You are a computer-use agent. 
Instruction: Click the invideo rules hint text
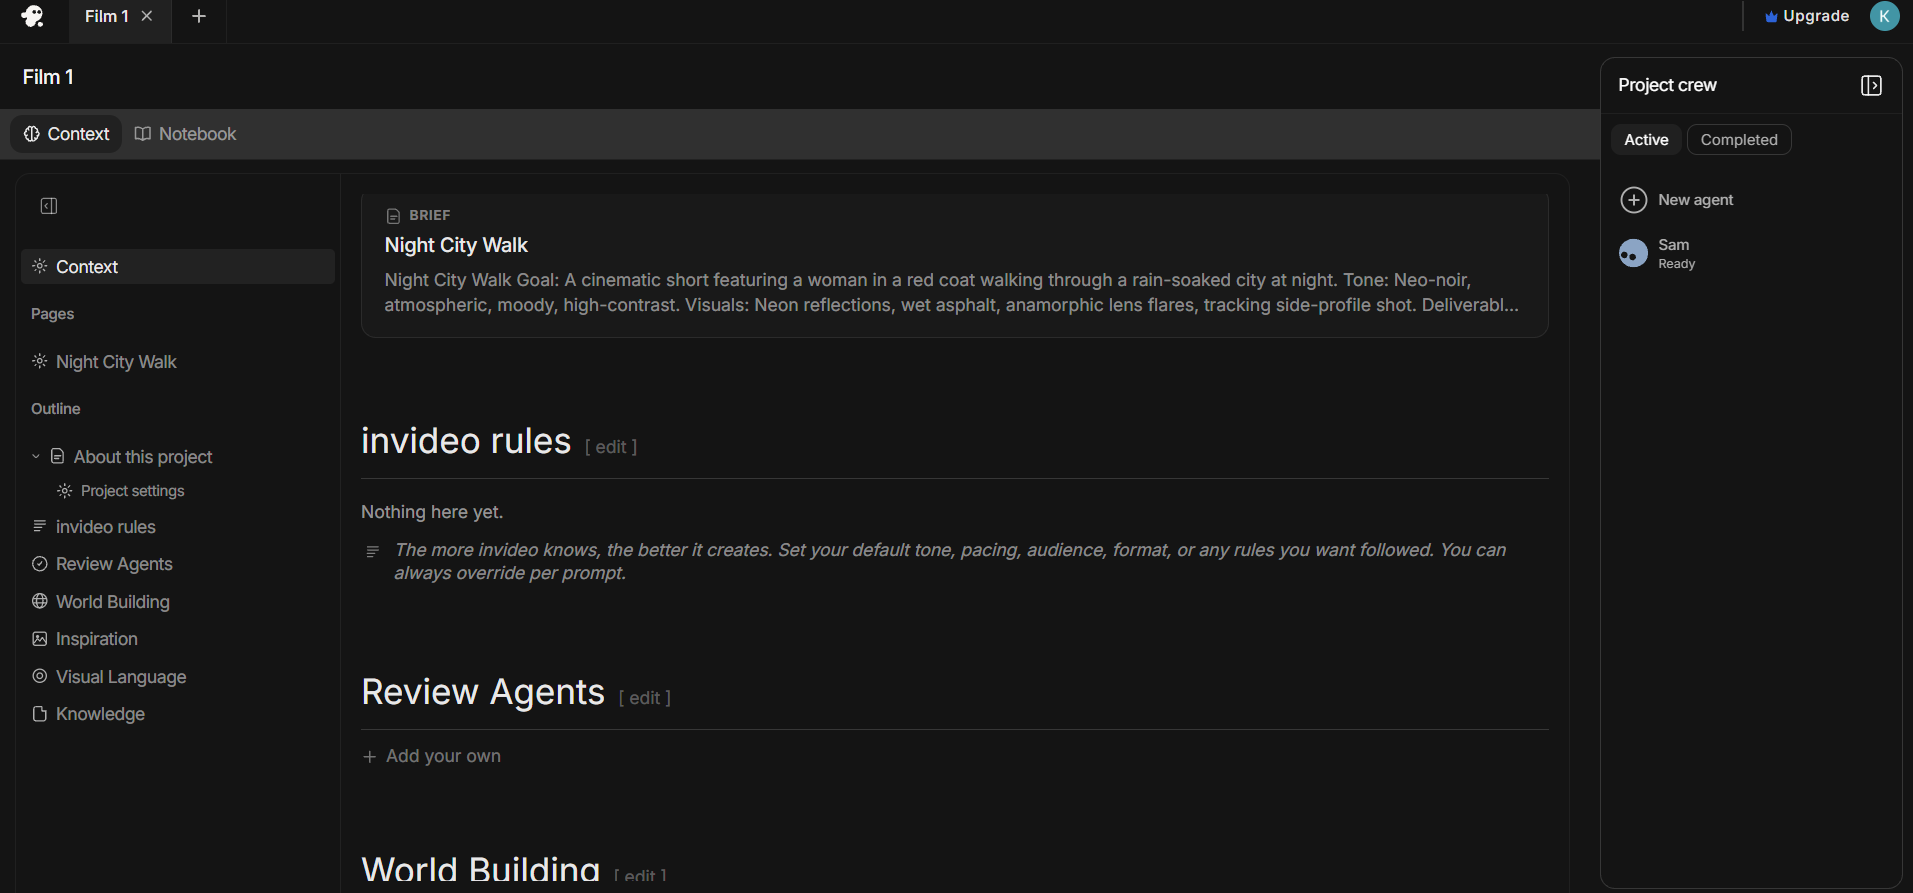coord(950,561)
